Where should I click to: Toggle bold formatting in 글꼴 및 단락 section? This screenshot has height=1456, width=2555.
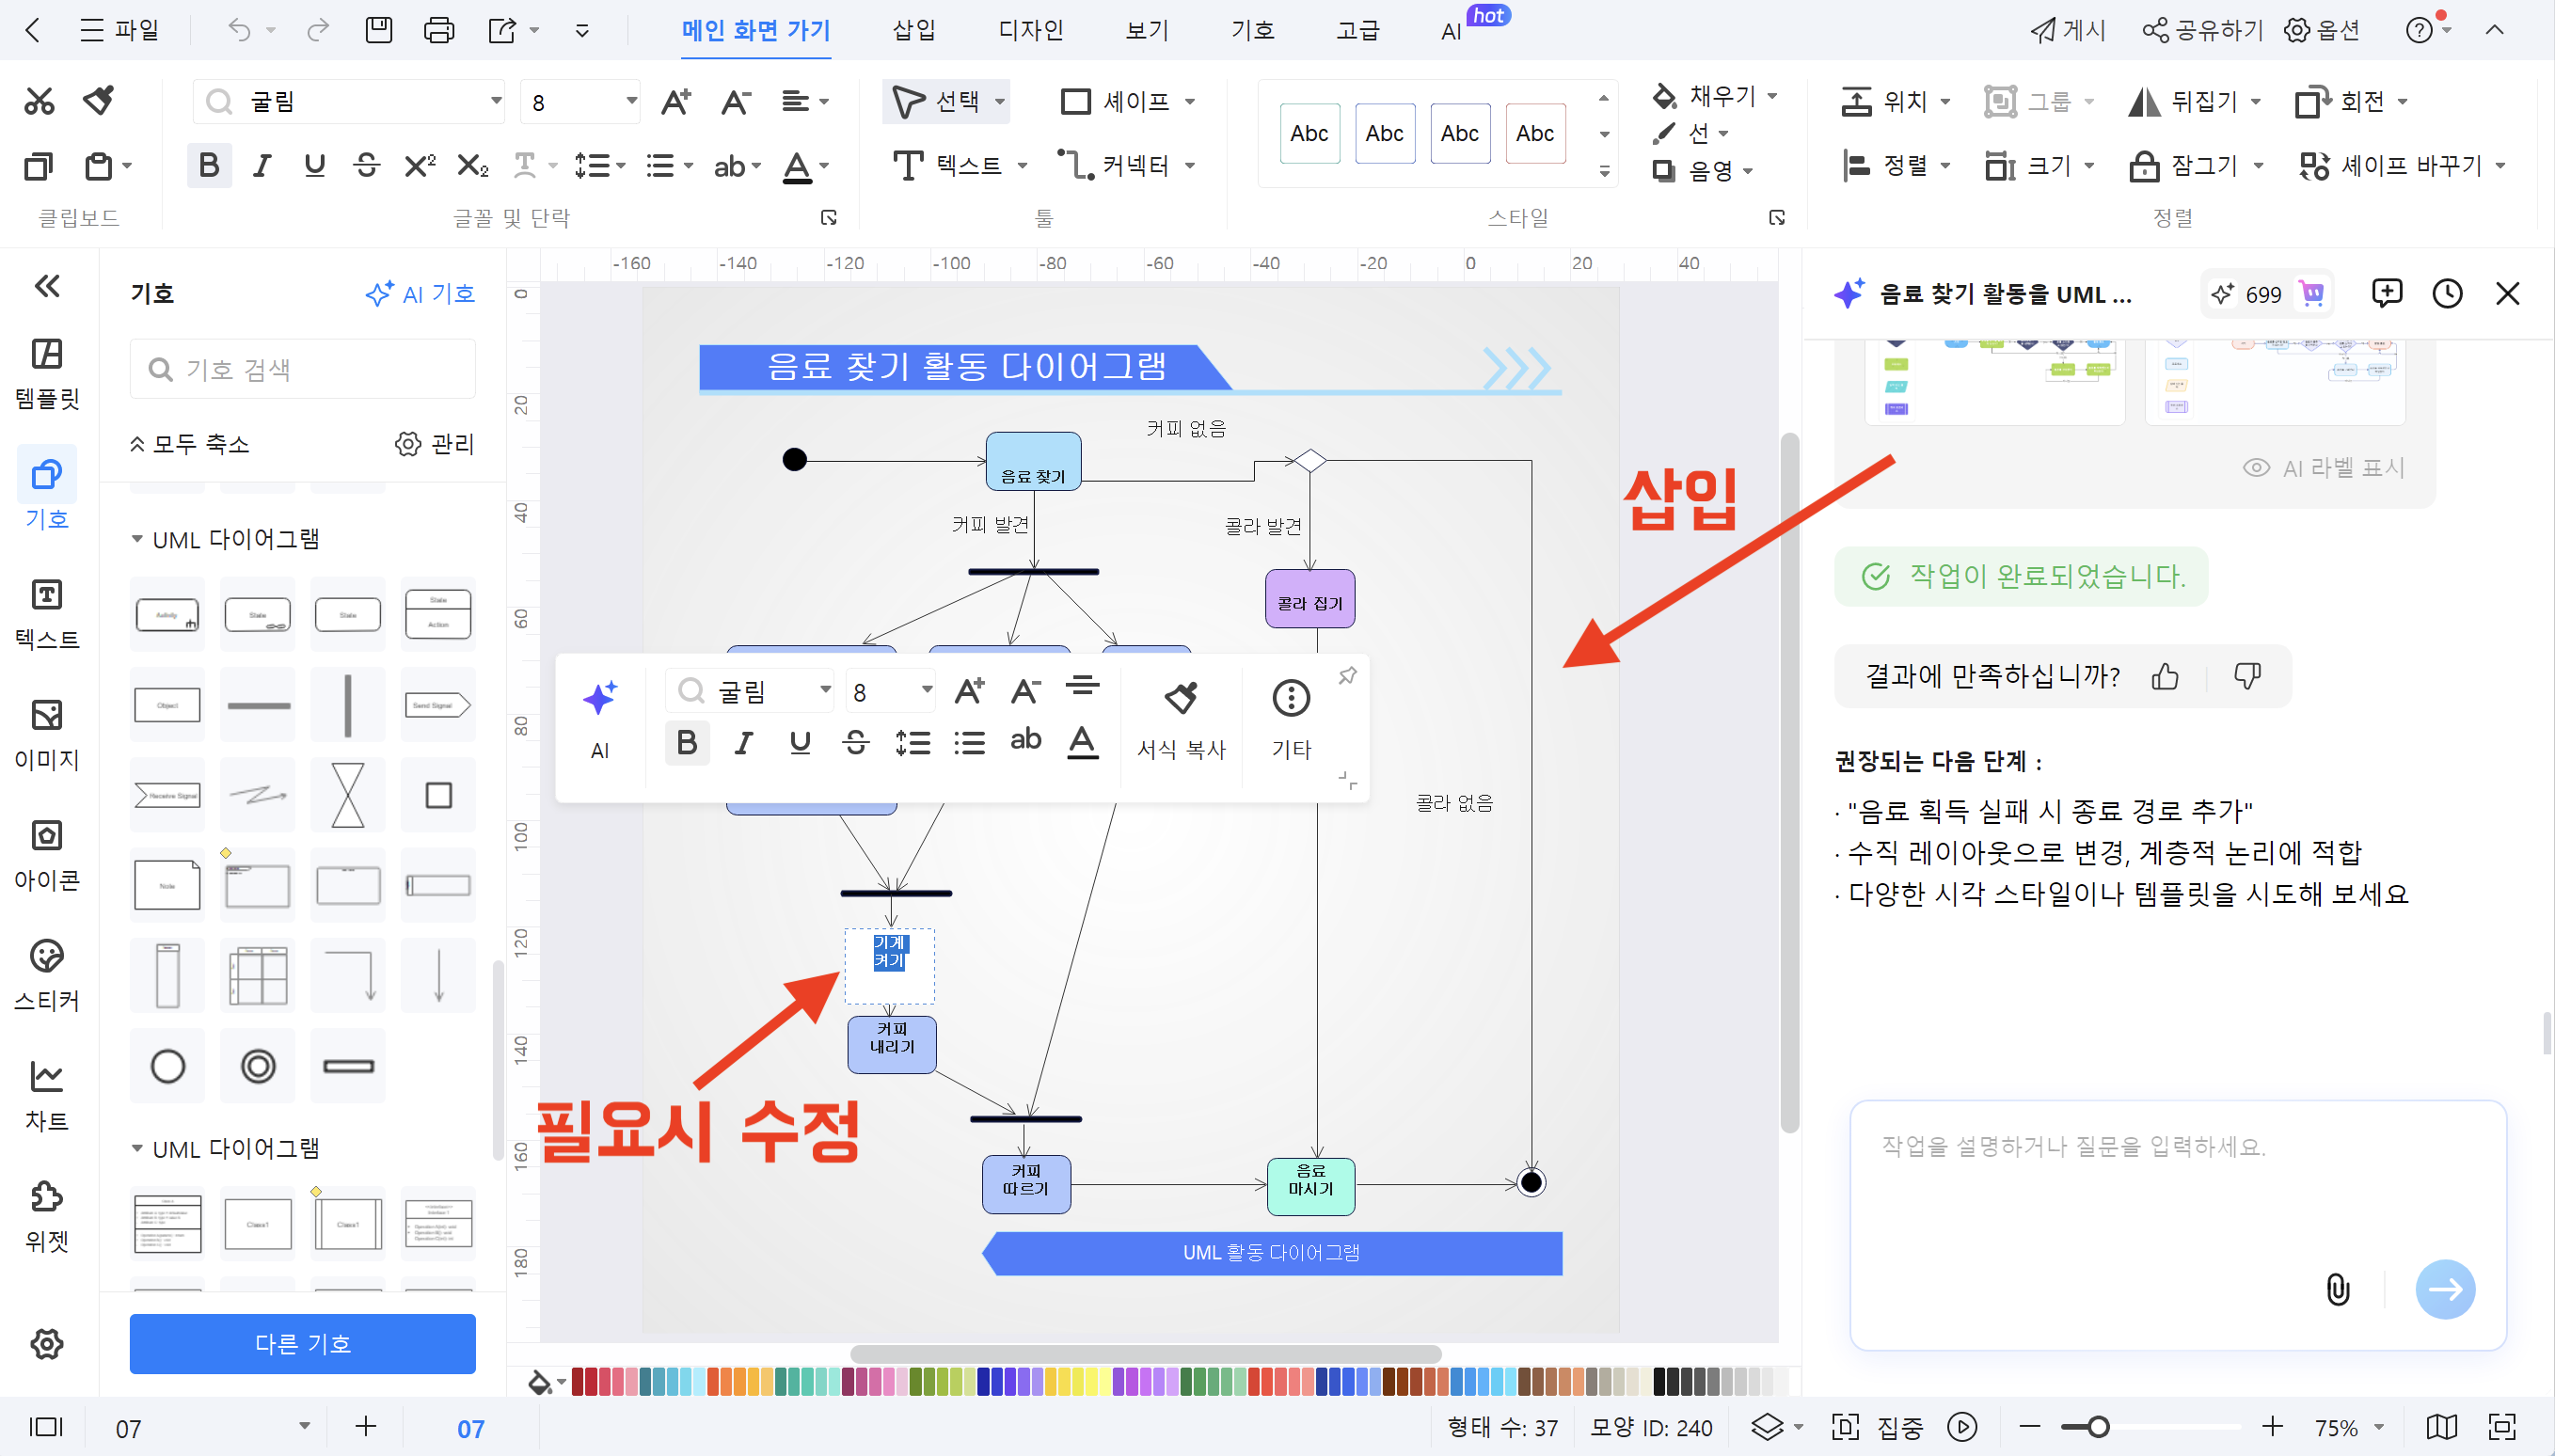tap(208, 166)
